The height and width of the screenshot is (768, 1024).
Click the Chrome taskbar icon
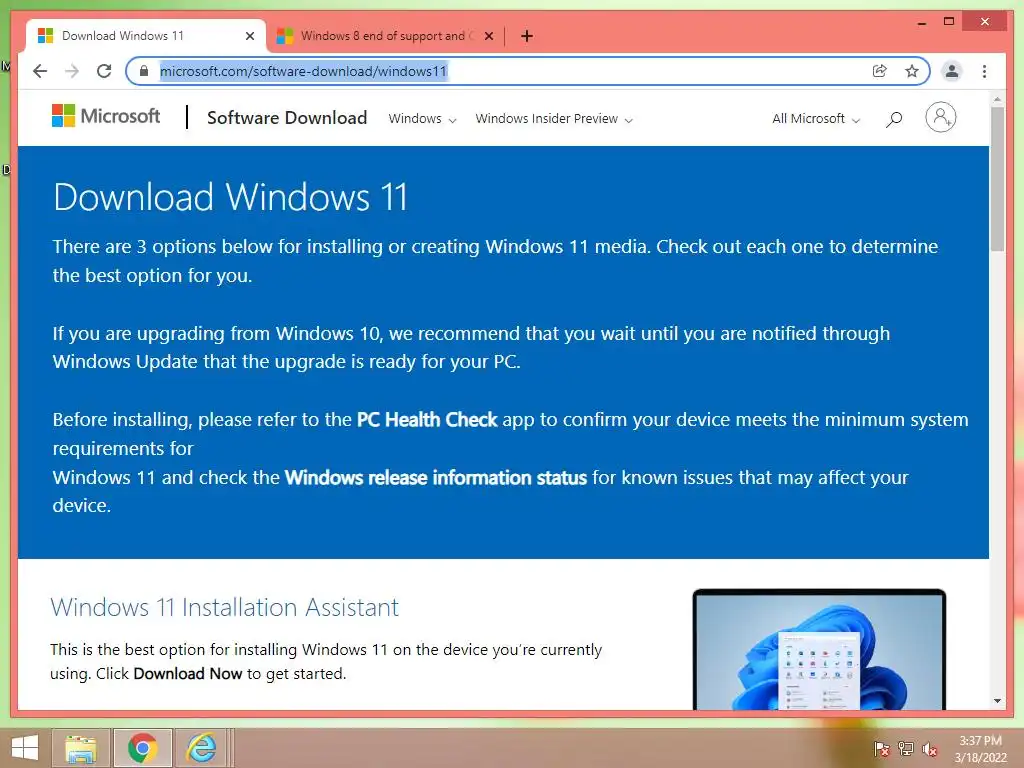point(142,748)
